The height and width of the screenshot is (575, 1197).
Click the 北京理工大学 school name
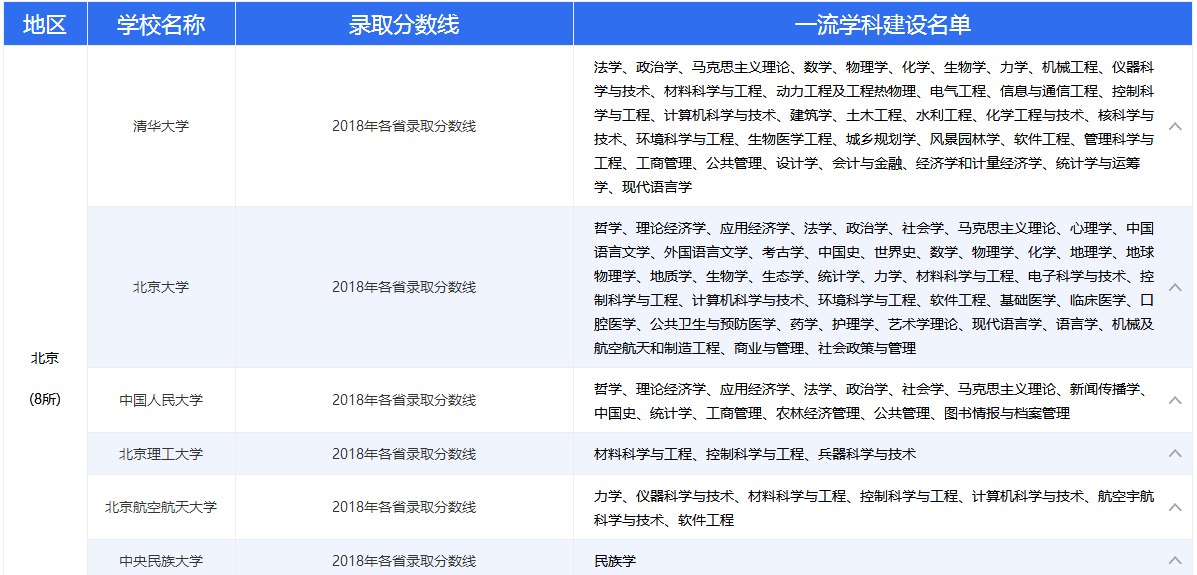[161, 454]
